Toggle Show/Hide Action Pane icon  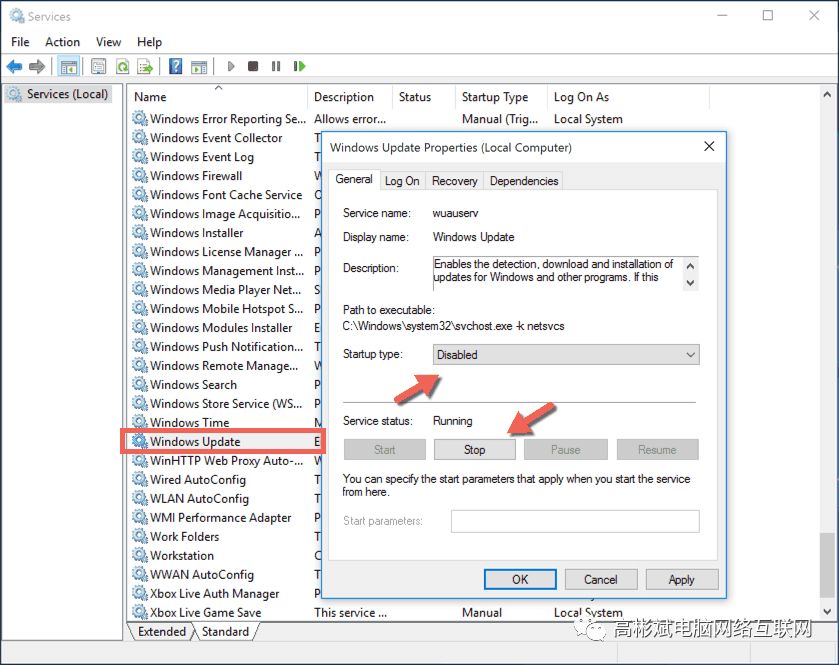click(x=199, y=66)
